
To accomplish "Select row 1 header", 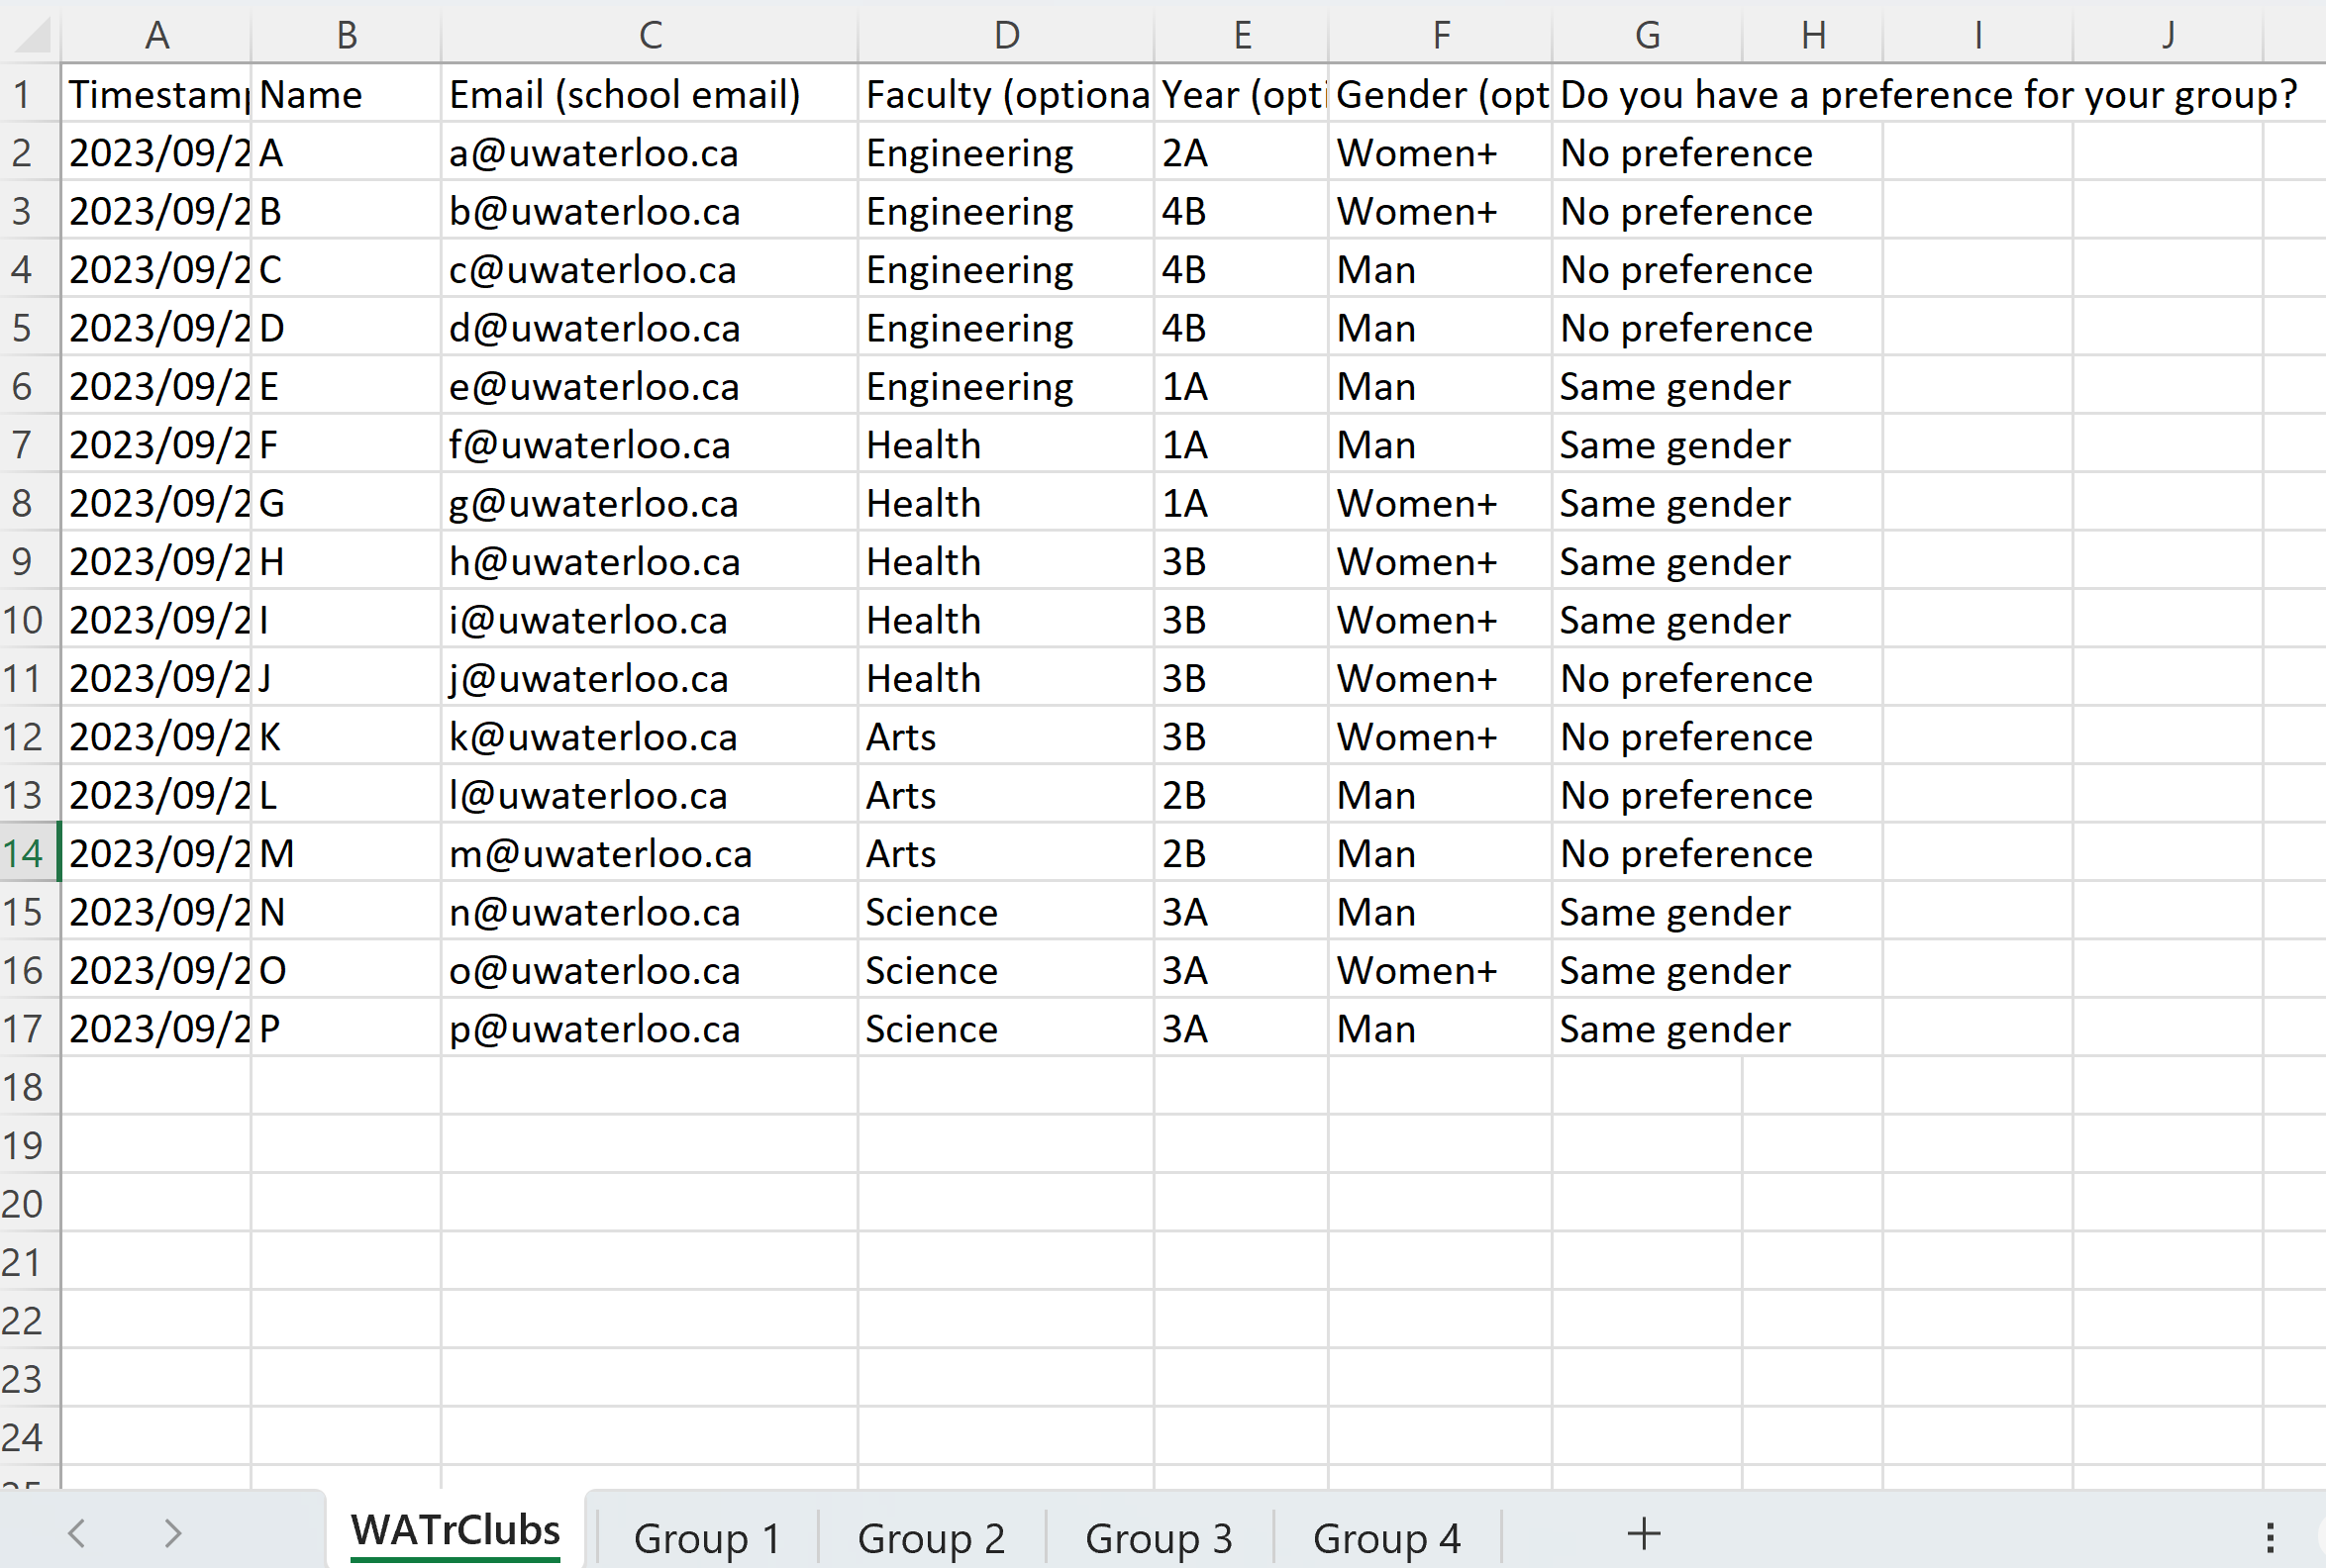I will [x=24, y=94].
